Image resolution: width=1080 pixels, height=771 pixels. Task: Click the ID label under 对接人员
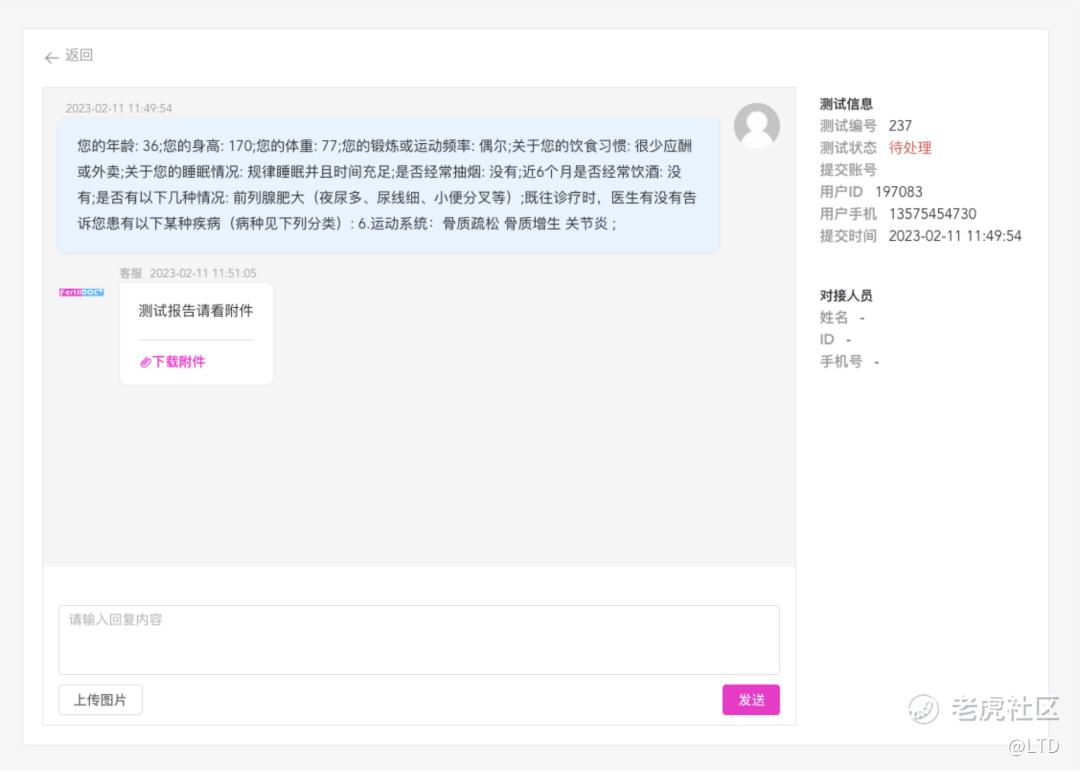pos(827,340)
